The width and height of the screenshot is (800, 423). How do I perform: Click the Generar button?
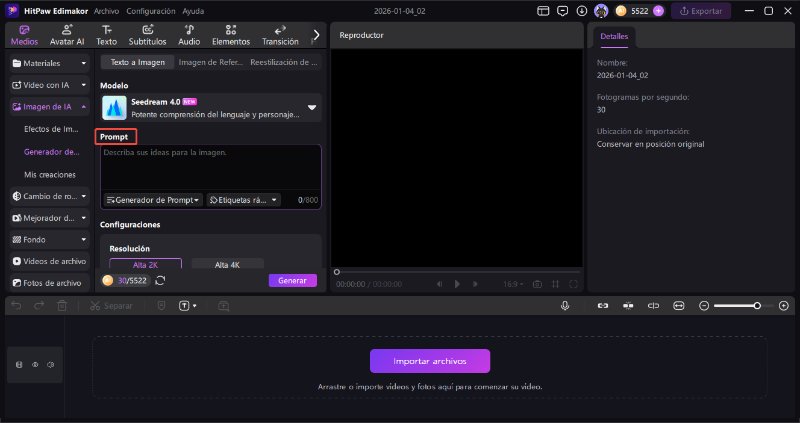292,281
